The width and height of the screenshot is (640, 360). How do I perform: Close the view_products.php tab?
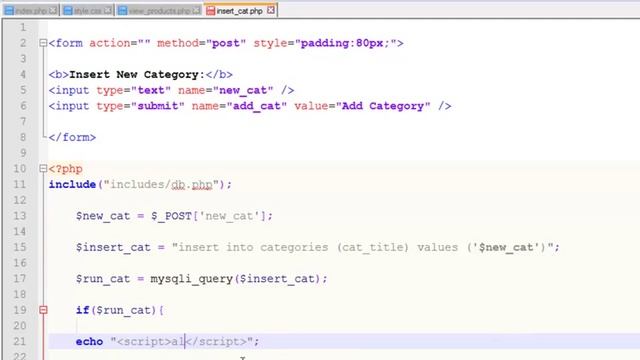pyautogui.click(x=196, y=10)
